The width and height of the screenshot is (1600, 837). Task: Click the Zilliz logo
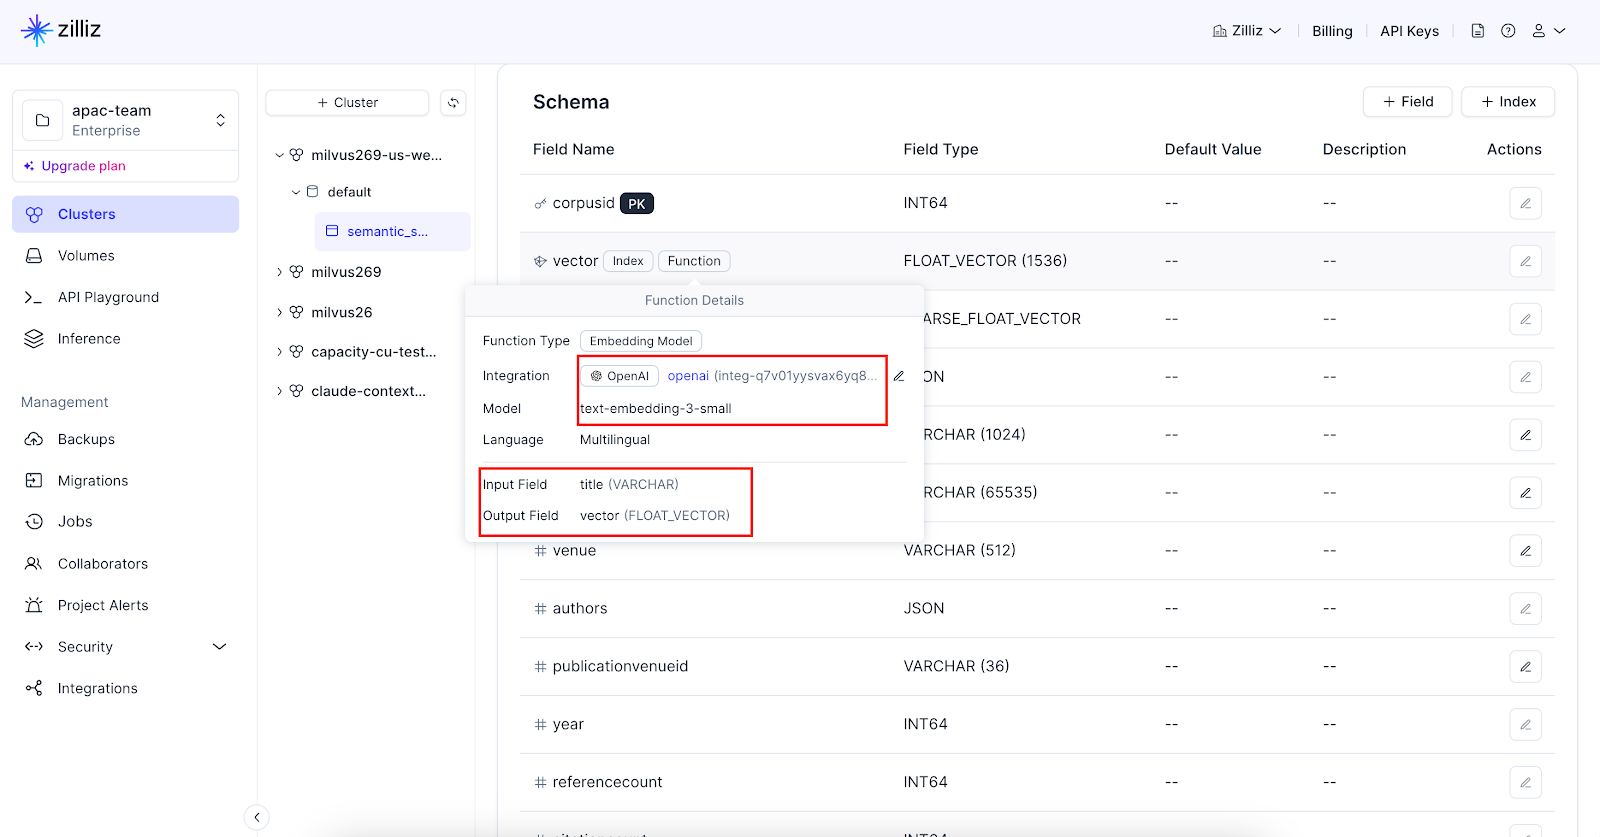(x=62, y=30)
